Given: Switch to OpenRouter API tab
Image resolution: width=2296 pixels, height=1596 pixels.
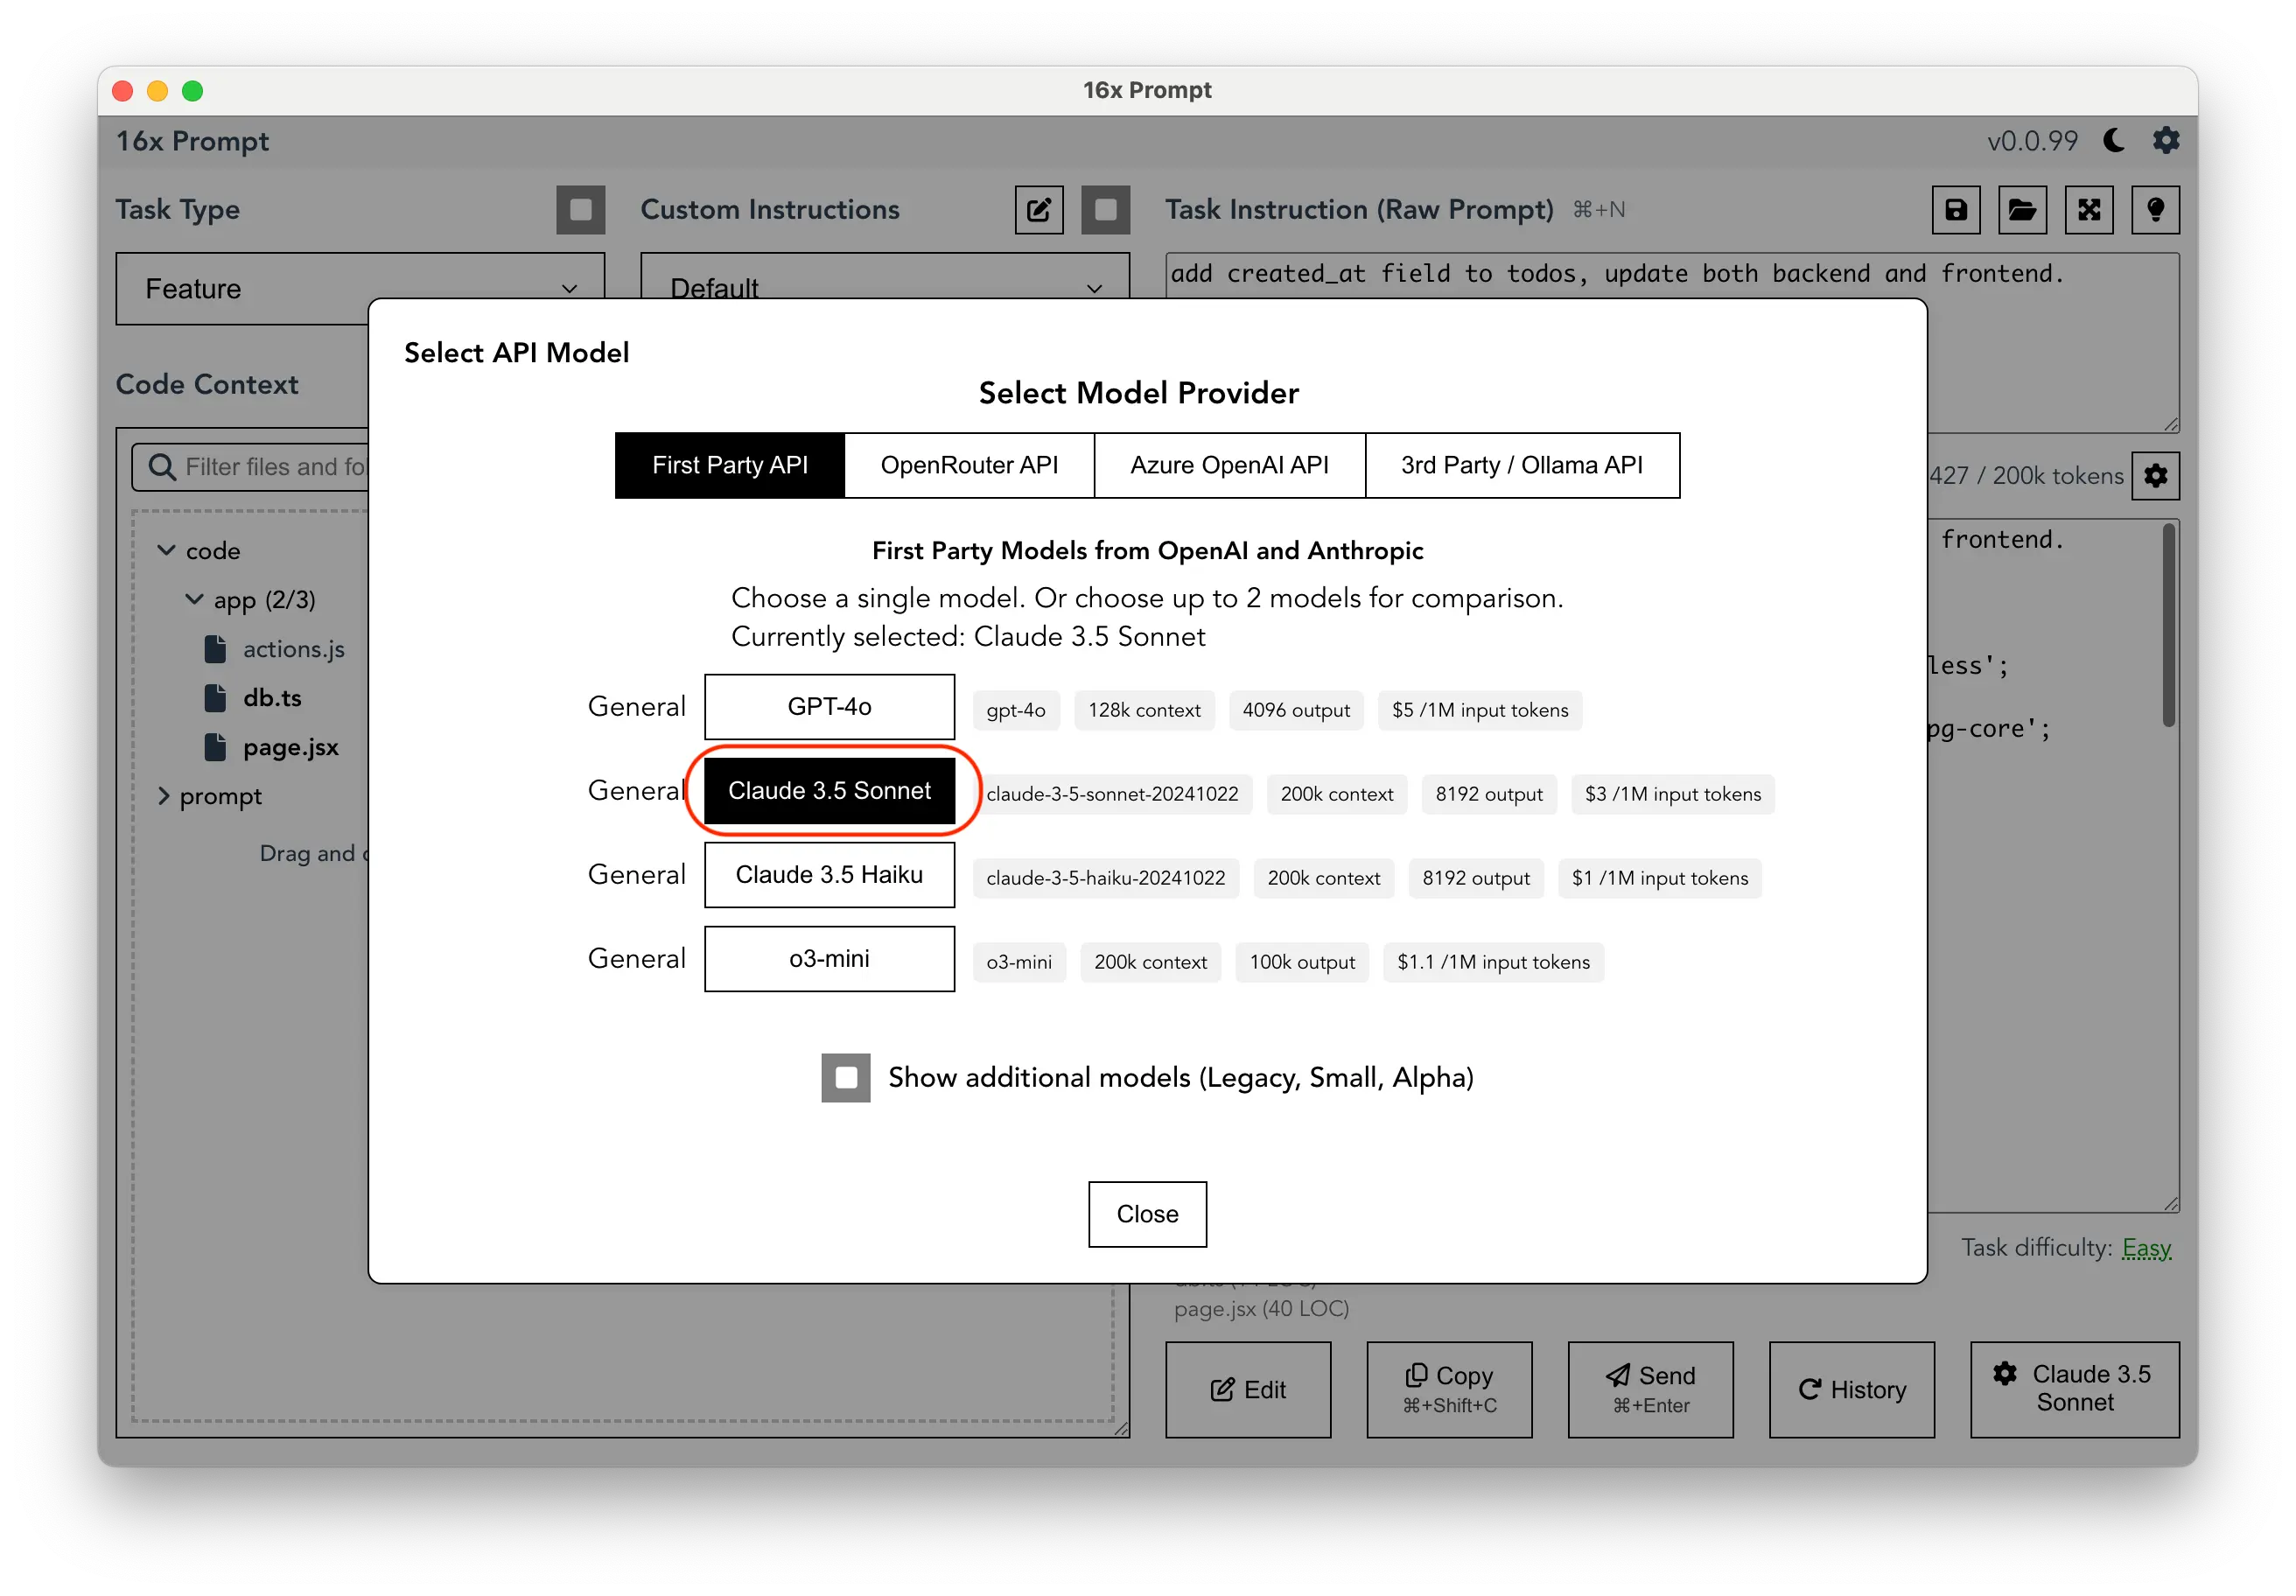Looking at the screenshot, I should coord(972,467).
